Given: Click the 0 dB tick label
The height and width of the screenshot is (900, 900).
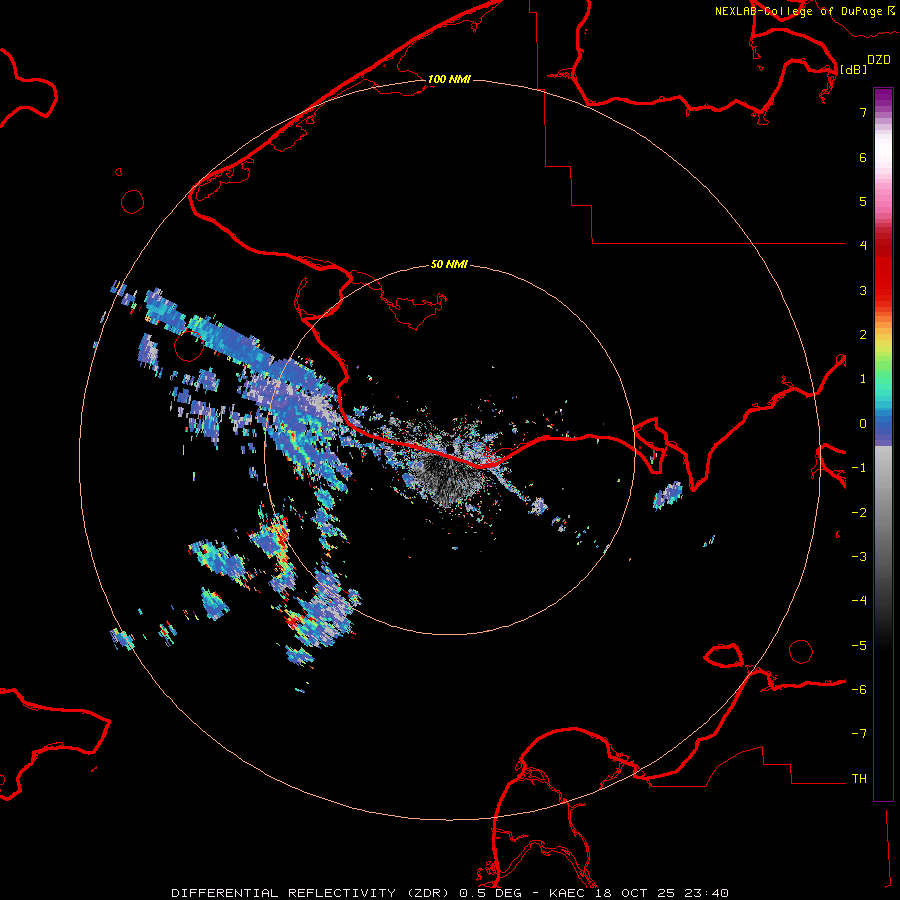Looking at the screenshot, I should tap(863, 424).
